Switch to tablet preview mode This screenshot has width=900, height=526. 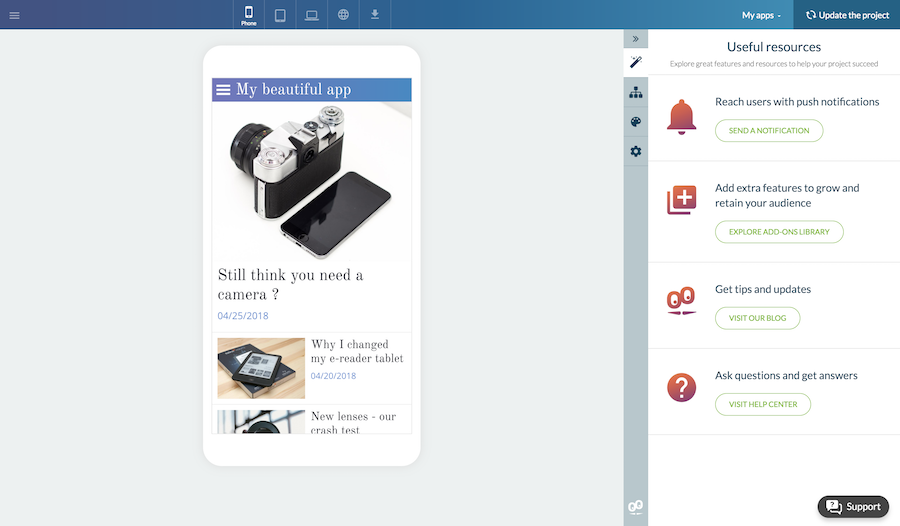[280, 15]
